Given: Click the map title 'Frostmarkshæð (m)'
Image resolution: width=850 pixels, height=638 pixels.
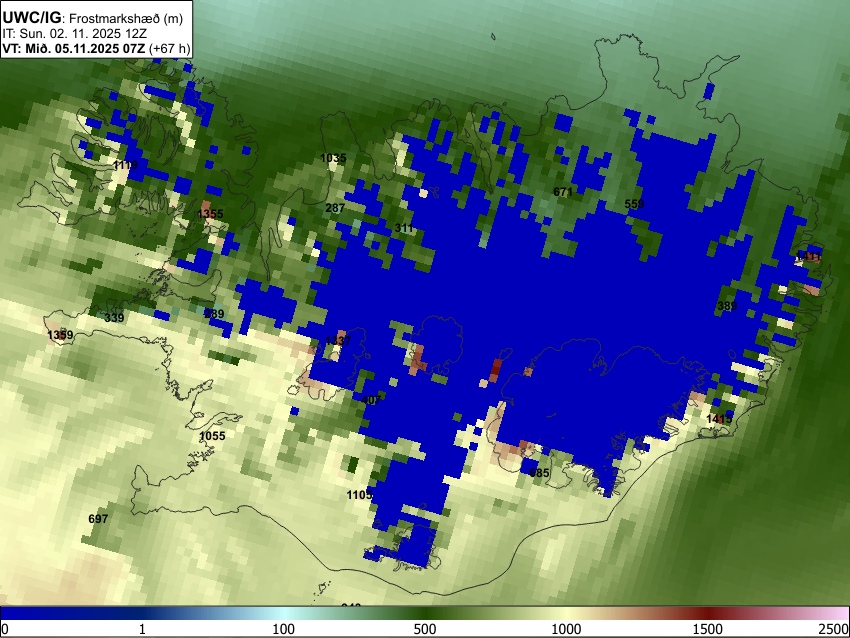Looking at the screenshot, I should [126, 18].
